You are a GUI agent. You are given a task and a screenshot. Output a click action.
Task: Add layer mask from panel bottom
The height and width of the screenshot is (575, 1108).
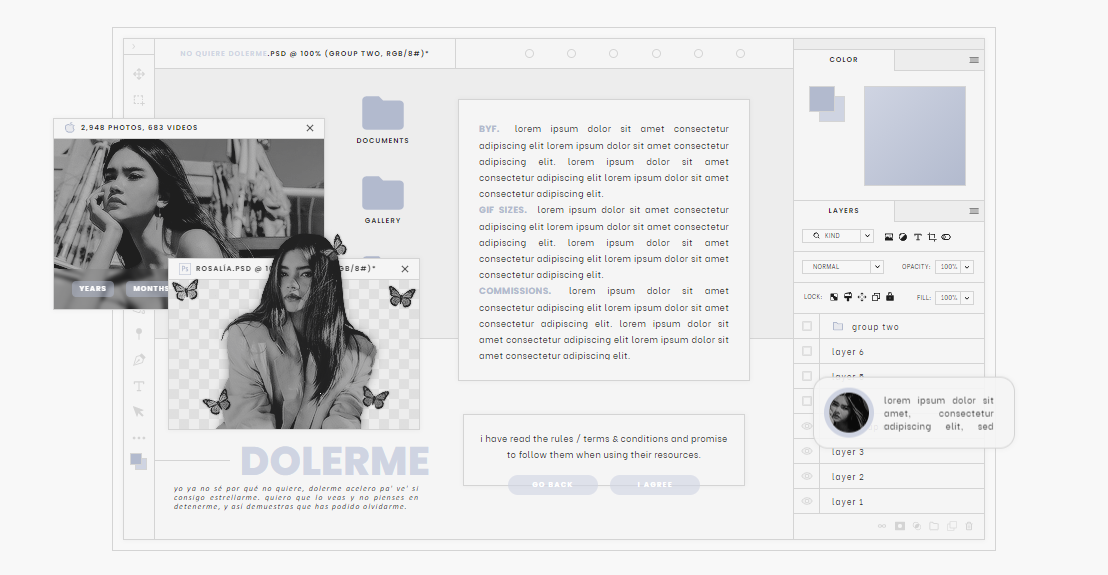(900, 526)
